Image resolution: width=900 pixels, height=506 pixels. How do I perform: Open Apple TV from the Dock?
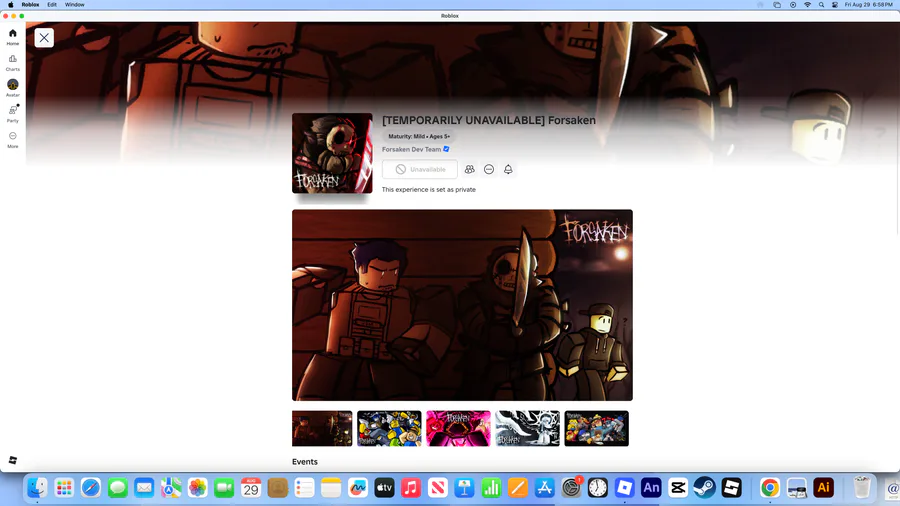[385, 488]
